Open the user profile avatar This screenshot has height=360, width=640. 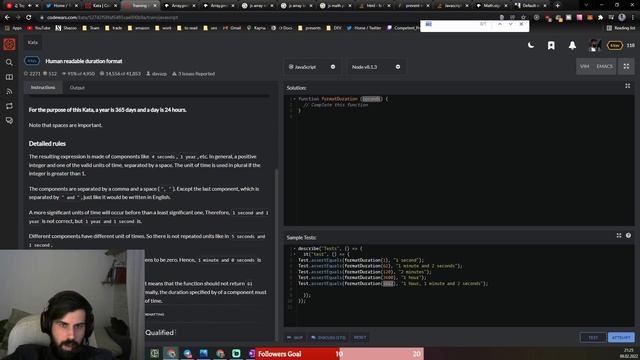click(x=595, y=45)
